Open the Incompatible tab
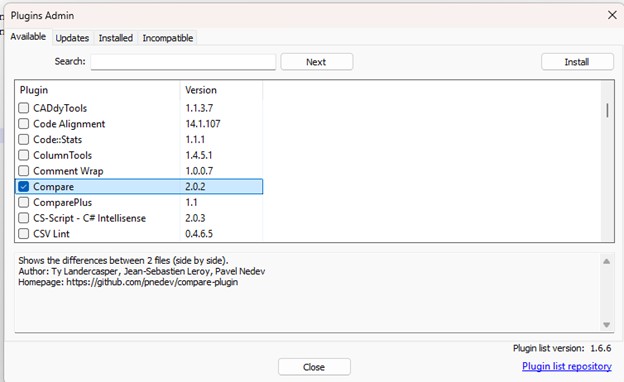 click(168, 38)
